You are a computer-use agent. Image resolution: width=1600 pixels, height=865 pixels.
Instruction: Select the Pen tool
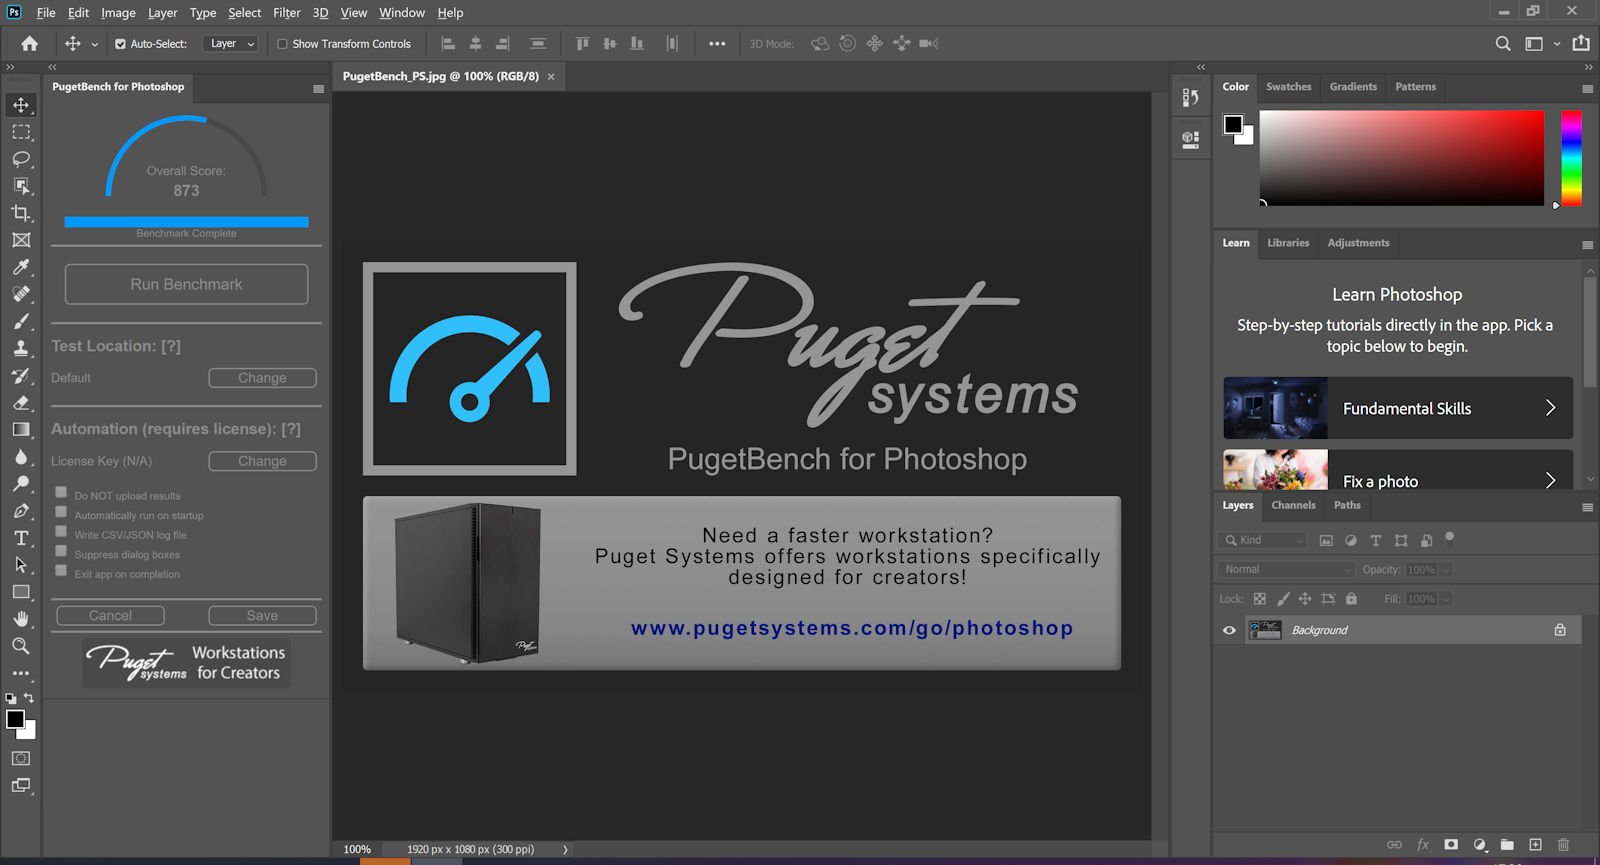coord(21,511)
